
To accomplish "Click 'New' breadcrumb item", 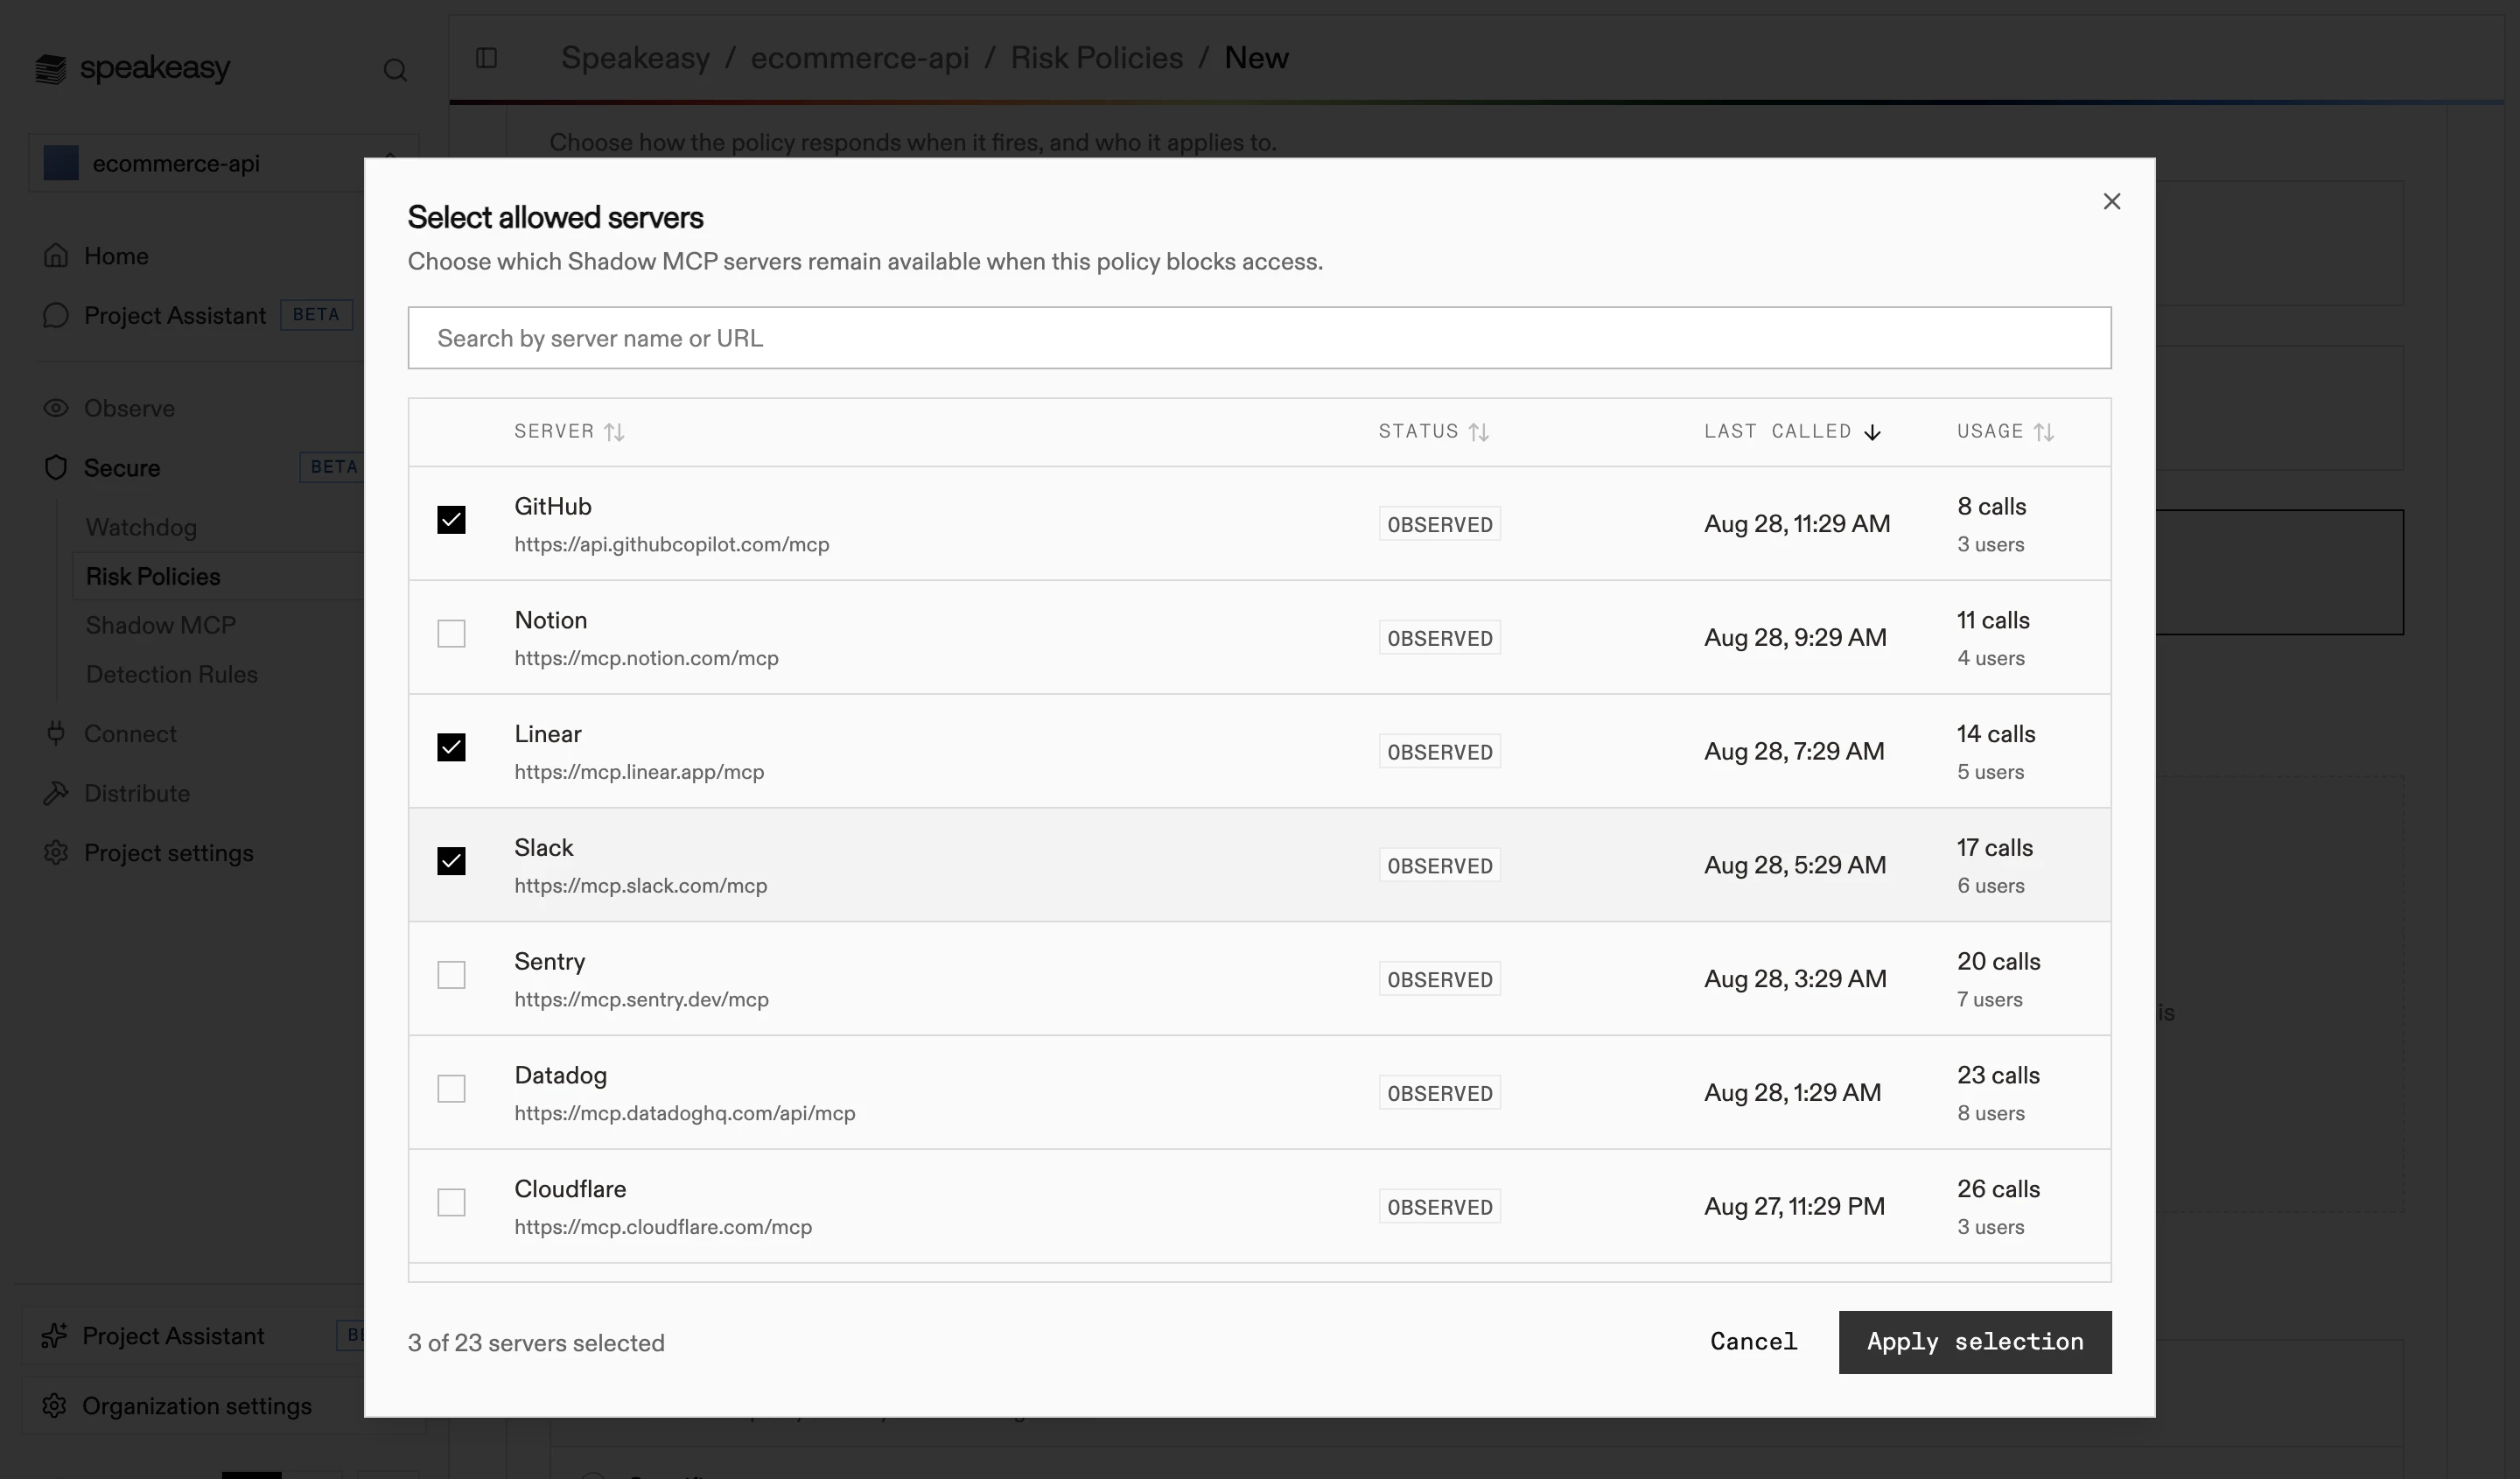I will [1256, 58].
